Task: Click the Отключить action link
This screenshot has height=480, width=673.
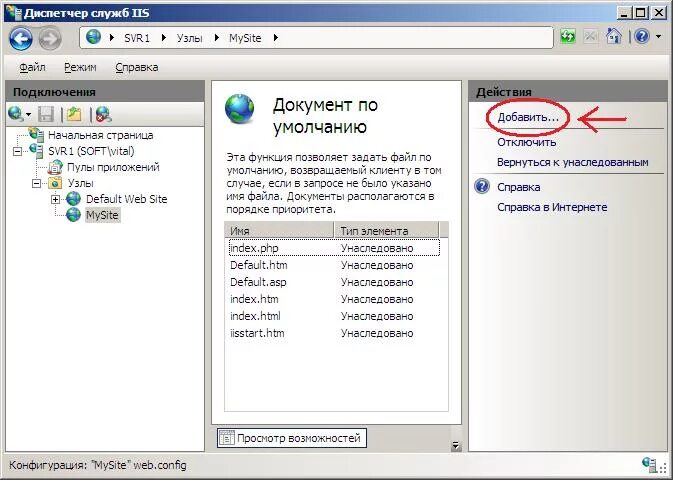Action: click(x=527, y=142)
